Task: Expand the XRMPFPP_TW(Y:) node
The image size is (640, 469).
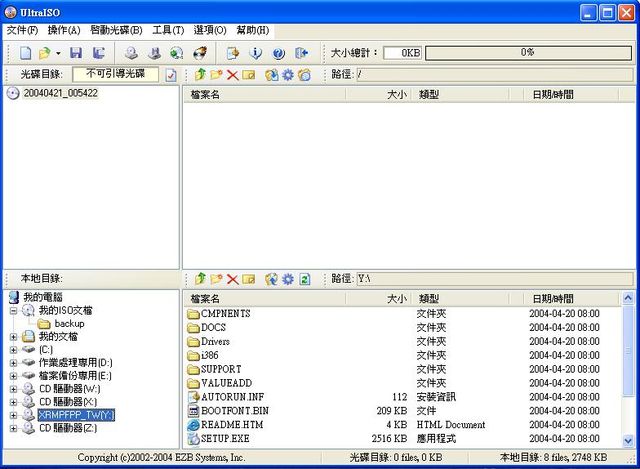Action: point(13,415)
